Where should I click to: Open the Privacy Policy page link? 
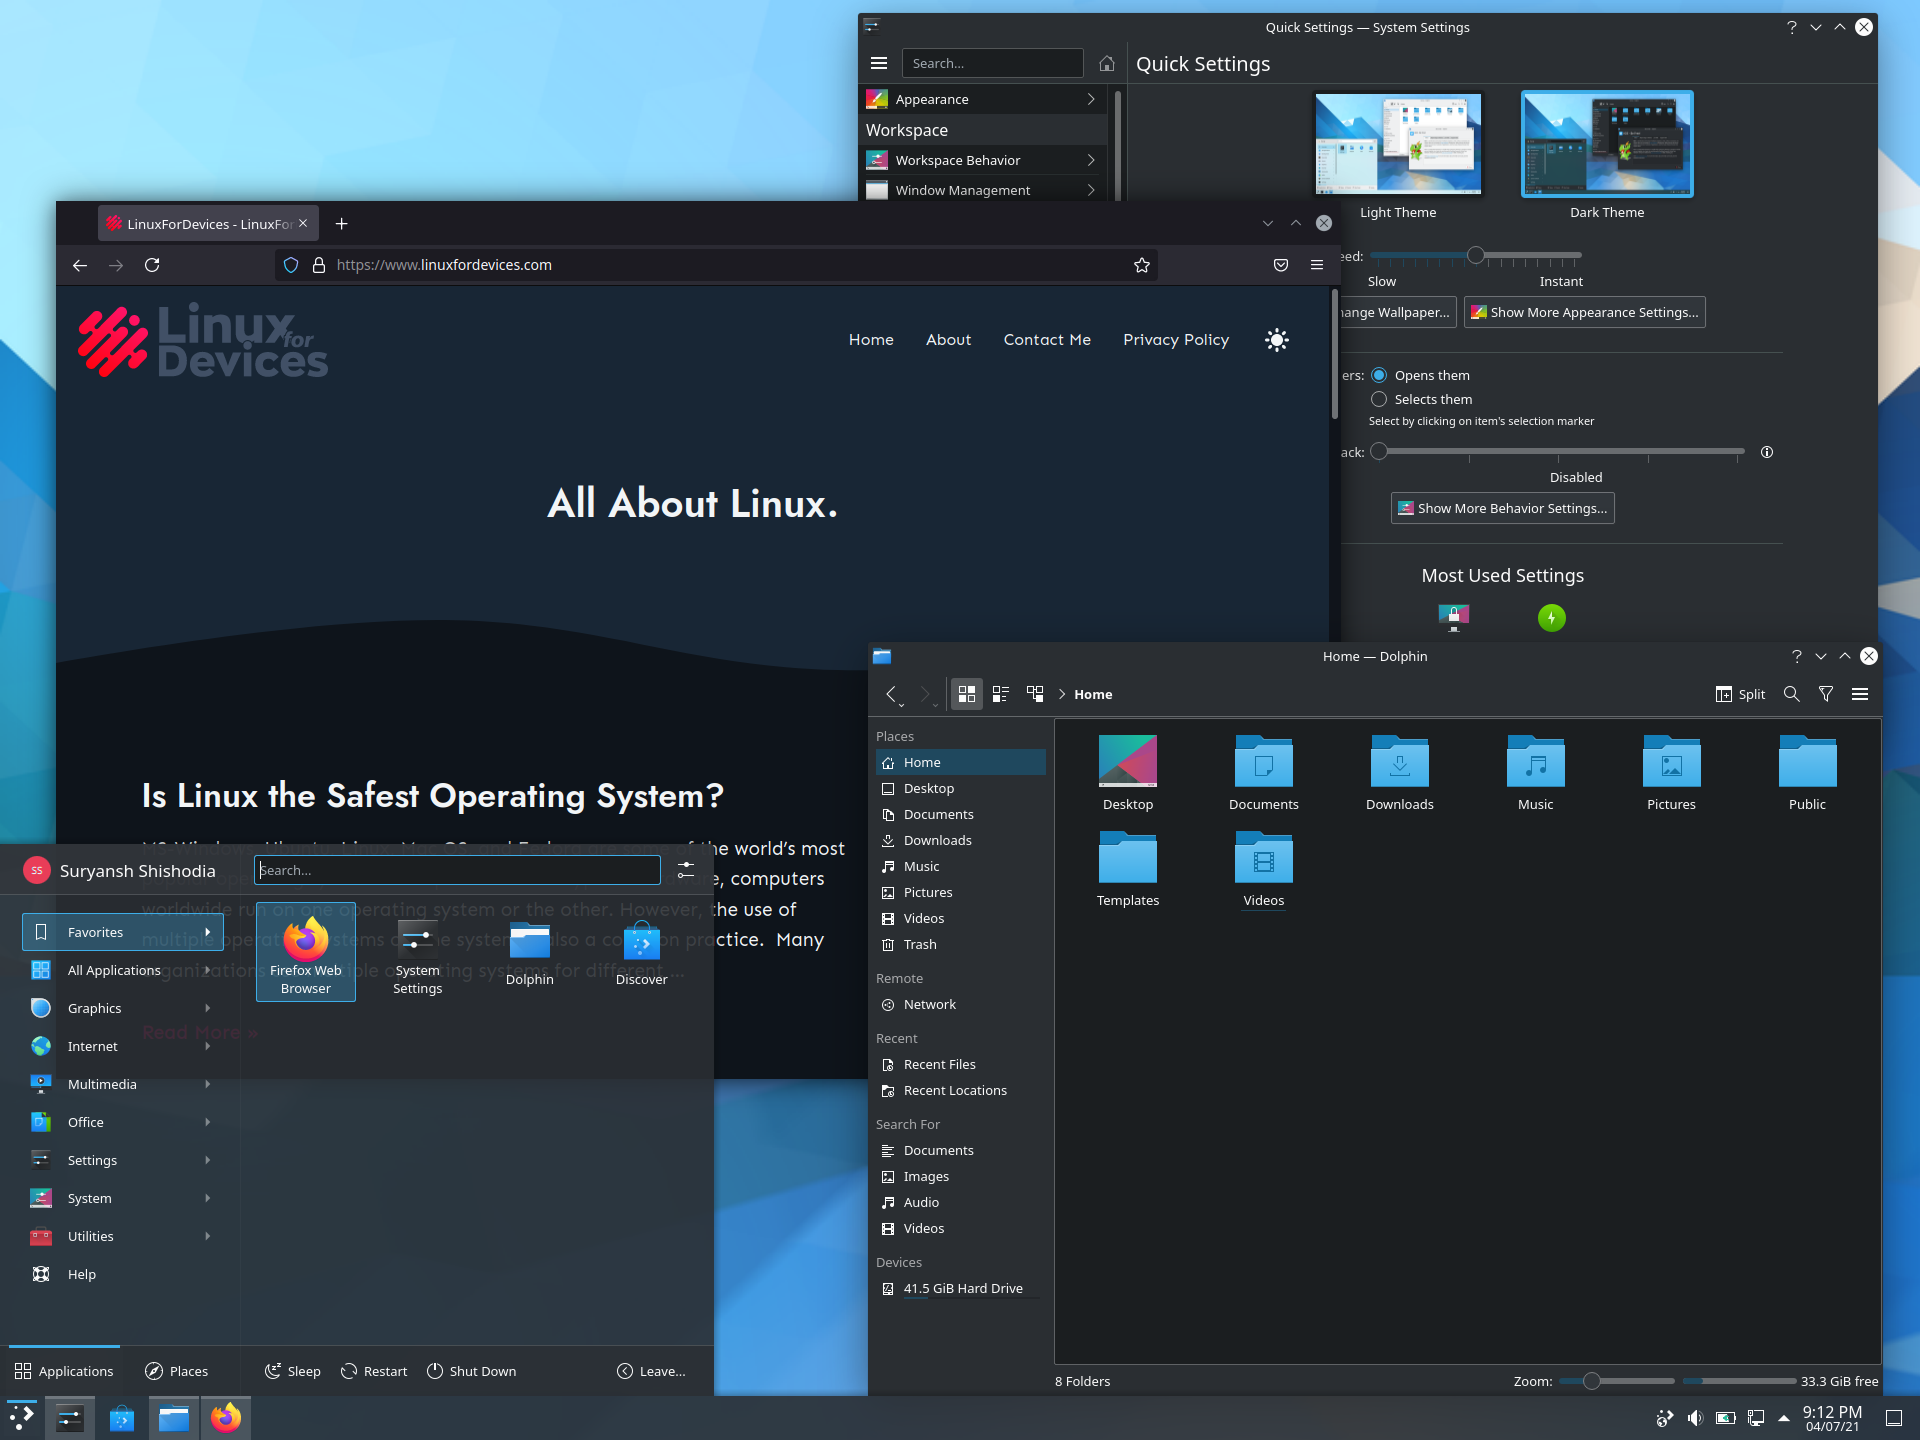(1176, 340)
